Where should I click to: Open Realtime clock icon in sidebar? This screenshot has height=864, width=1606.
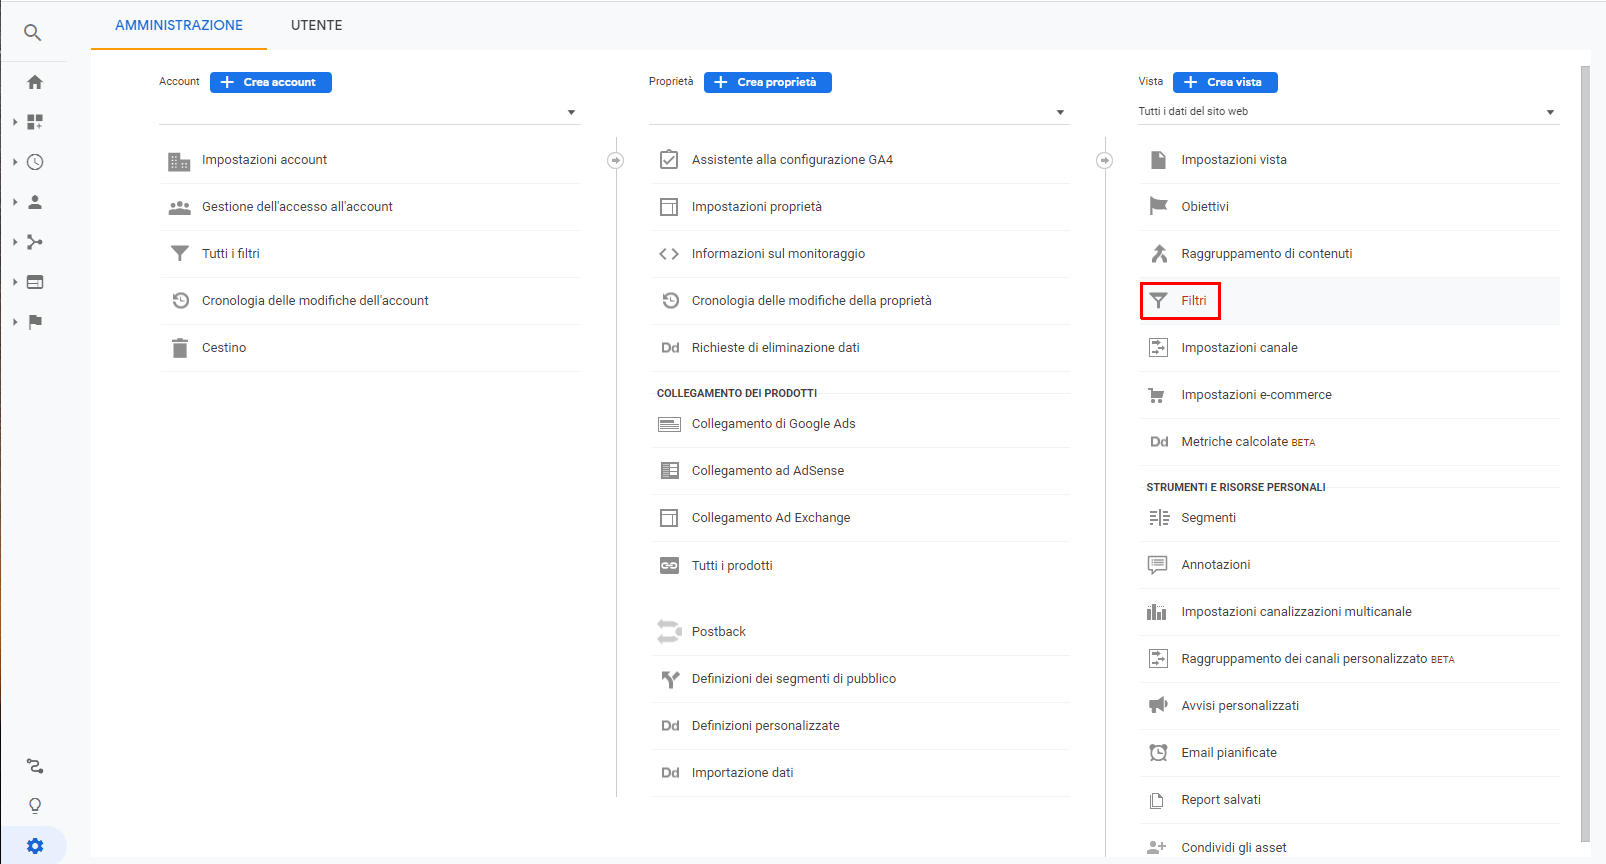(35, 162)
